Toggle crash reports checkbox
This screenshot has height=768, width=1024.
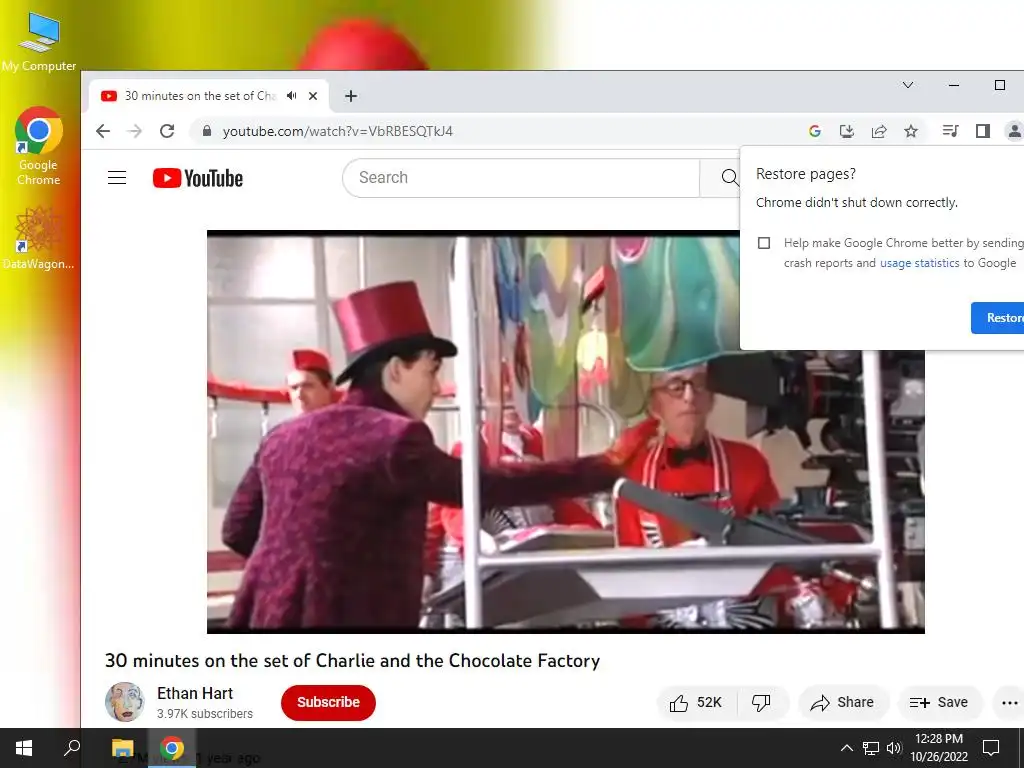tap(764, 243)
